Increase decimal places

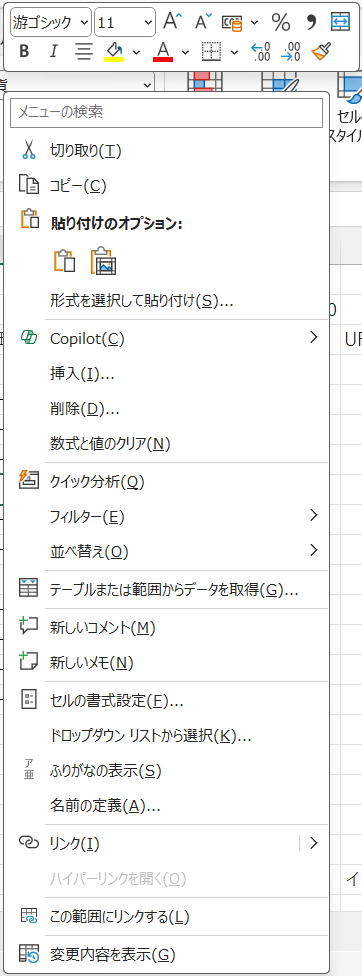pos(260,52)
